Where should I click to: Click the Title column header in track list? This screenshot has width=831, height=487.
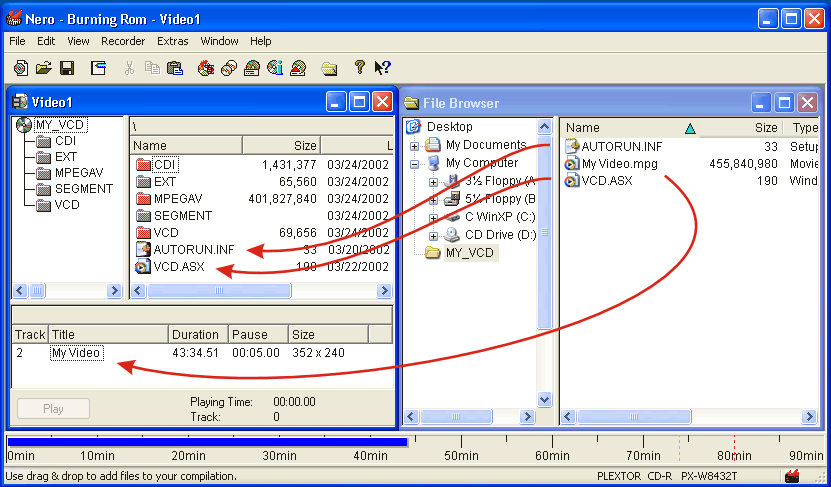tap(109, 334)
